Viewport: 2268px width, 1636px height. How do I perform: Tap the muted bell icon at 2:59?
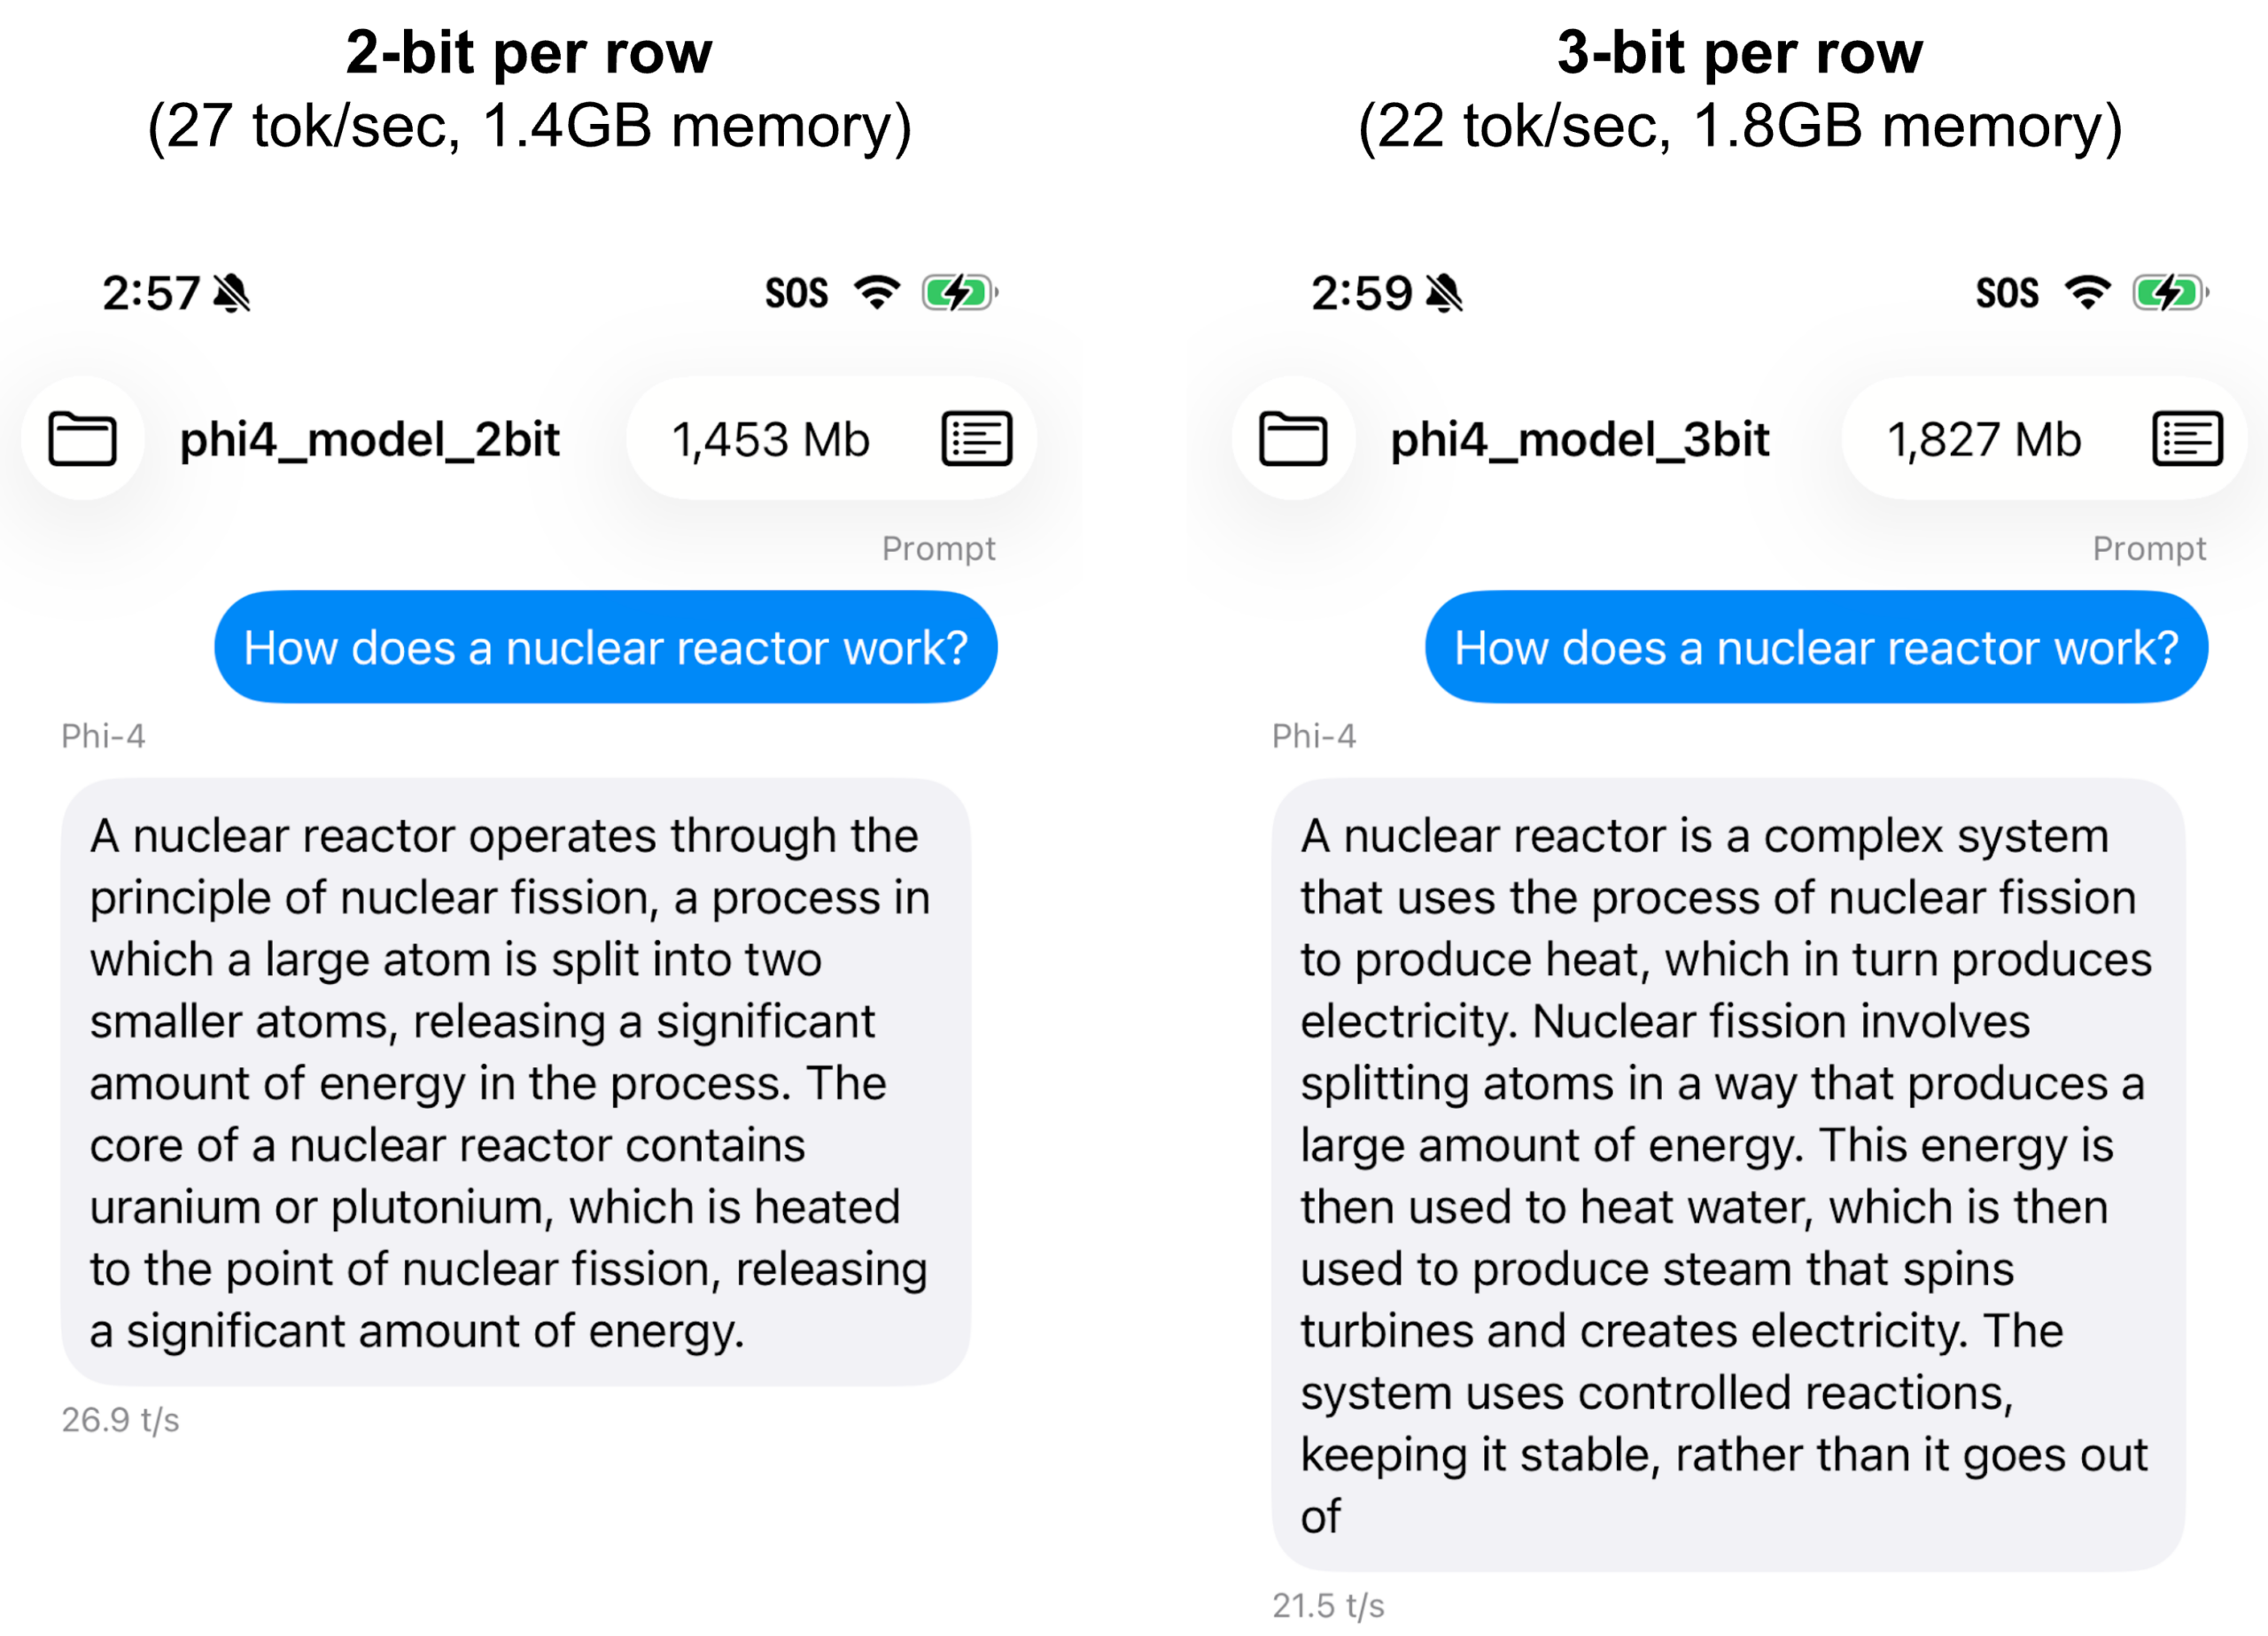click(1444, 293)
